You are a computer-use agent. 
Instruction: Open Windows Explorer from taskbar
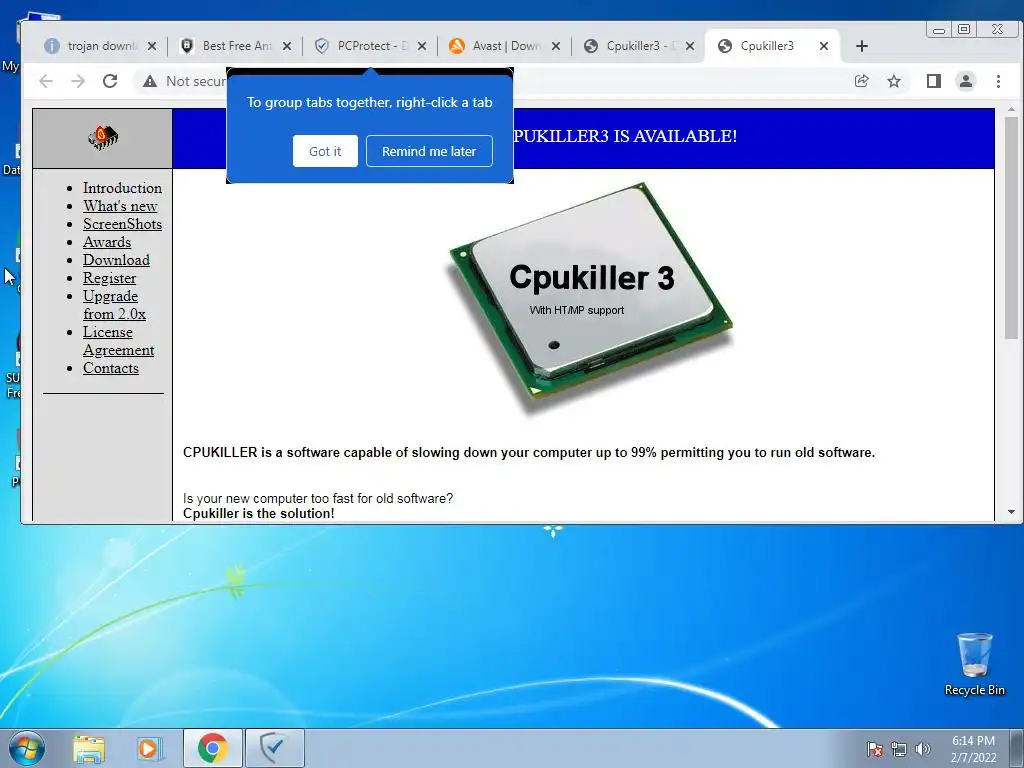[x=89, y=748]
